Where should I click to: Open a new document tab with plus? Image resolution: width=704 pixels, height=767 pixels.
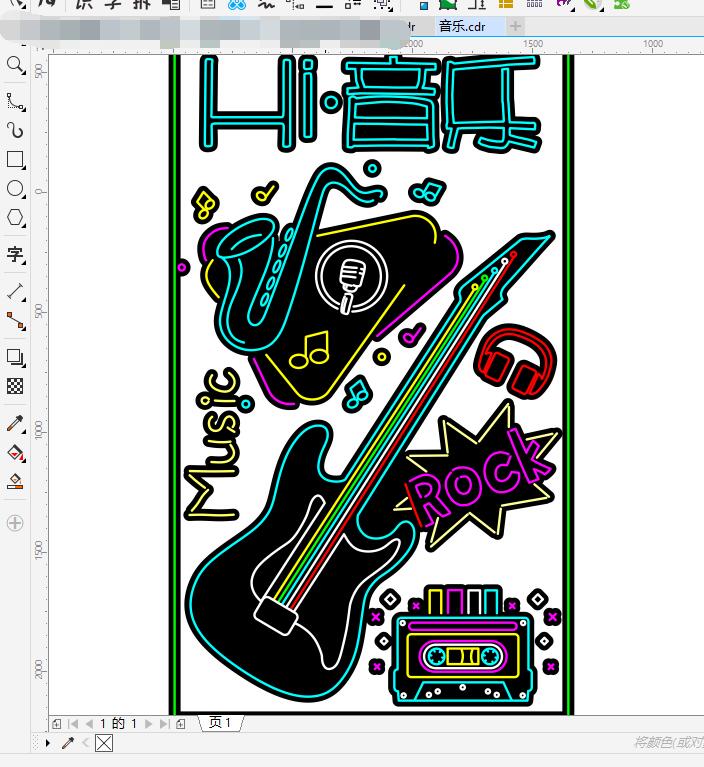515,26
